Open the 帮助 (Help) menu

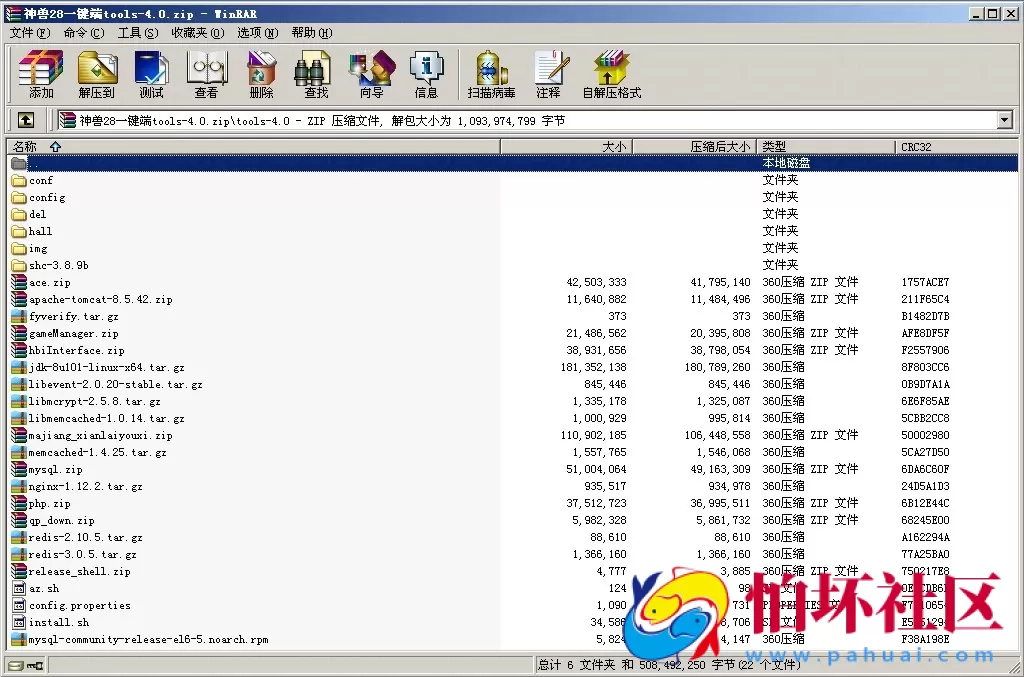coord(312,33)
